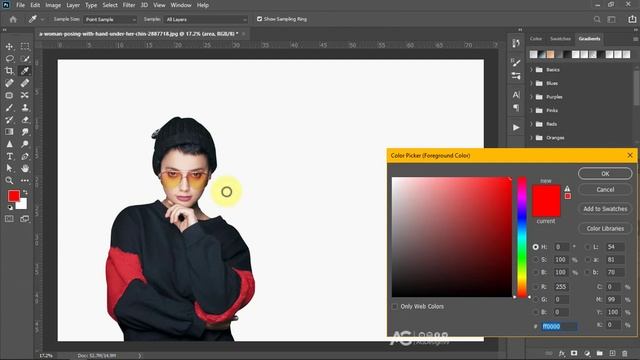Click the Create new group folder icon
The width and height of the screenshot is (640, 360).
pos(600,353)
